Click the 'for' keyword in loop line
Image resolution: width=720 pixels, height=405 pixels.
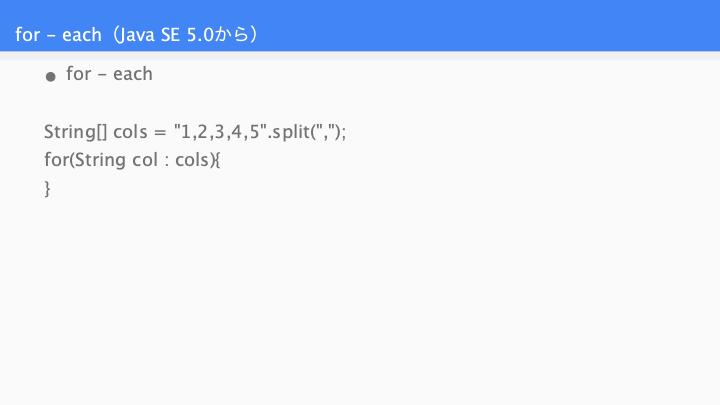[x=56, y=160]
